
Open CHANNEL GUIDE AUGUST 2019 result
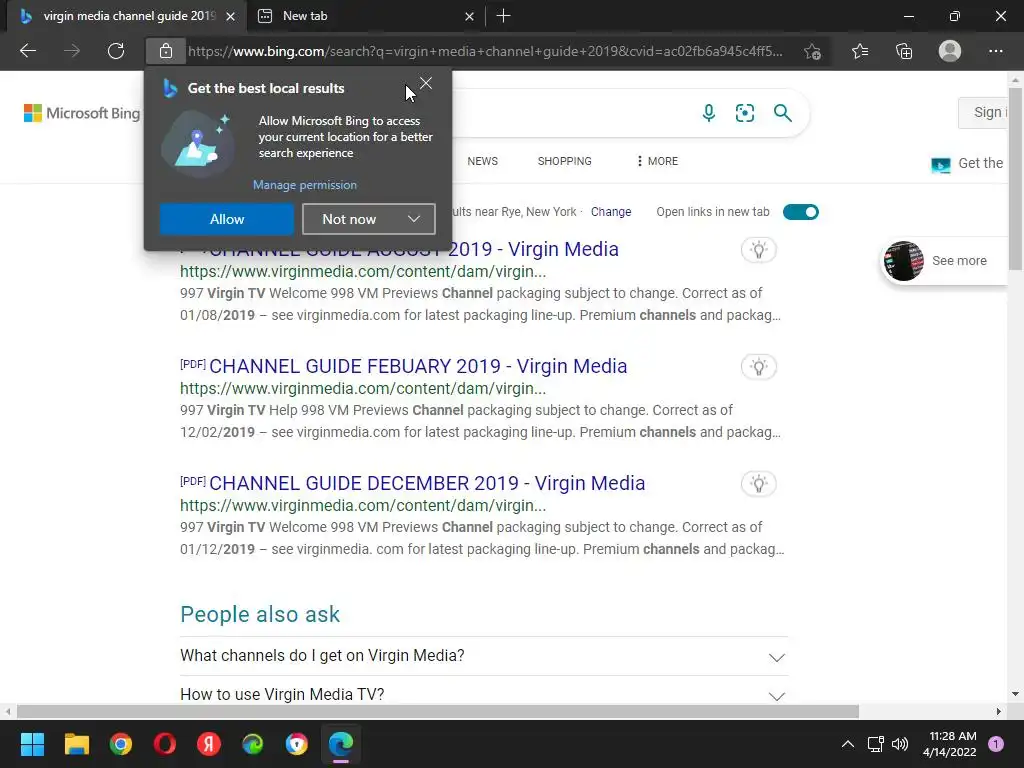click(413, 251)
